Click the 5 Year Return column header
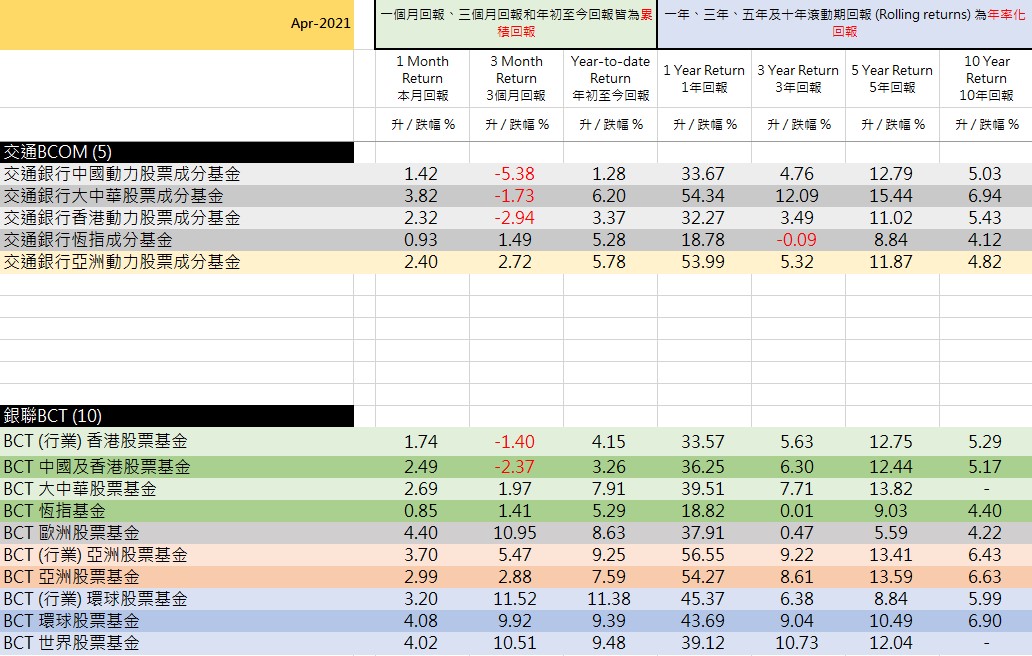This screenshot has width=1032, height=656. pos(892,78)
